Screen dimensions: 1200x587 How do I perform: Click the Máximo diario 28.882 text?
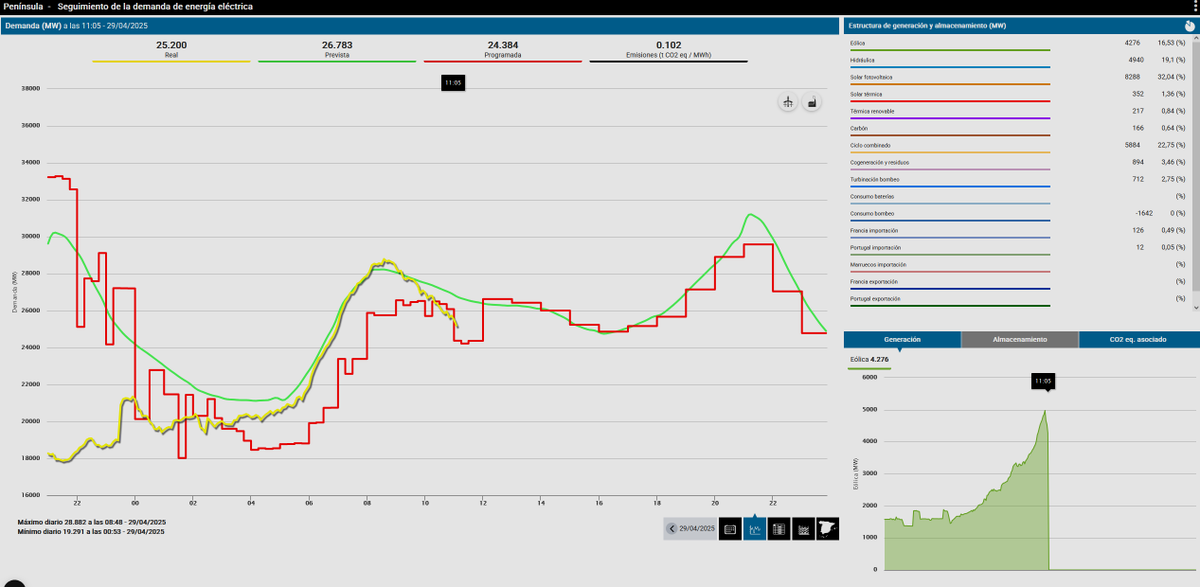91,522
